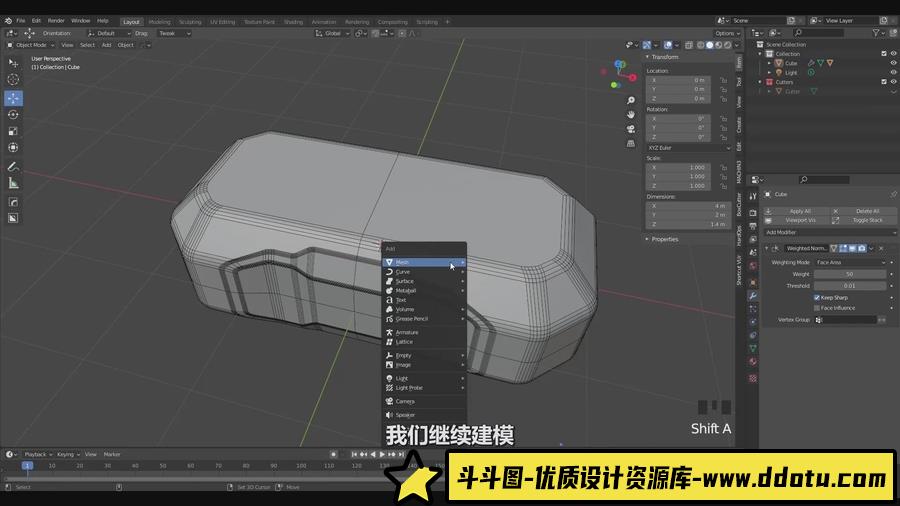Click the Options button in viewport header
This screenshot has height=506, width=900.
[727, 33]
